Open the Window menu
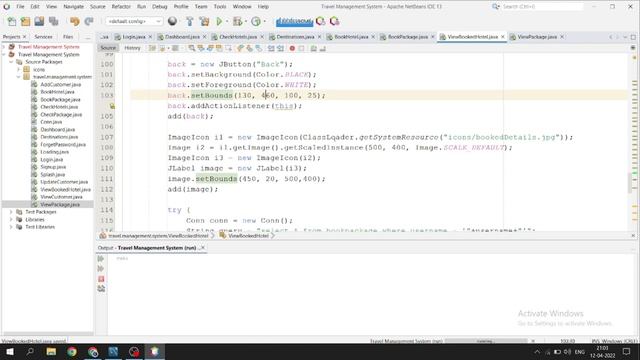Image resolution: width=640 pixels, height=360 pixels. click(x=242, y=7)
